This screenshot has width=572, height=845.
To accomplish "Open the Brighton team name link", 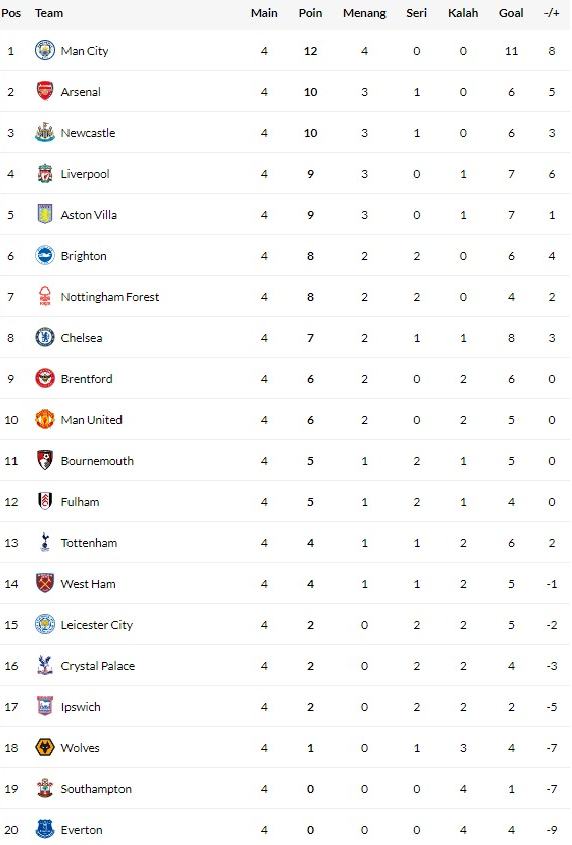I will [x=84, y=256].
